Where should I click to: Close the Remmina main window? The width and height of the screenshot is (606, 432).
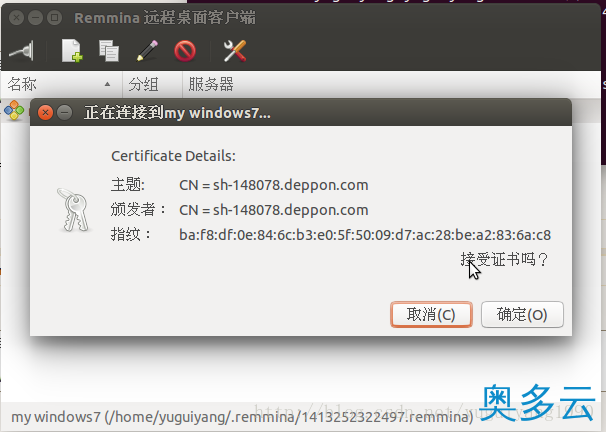16,18
